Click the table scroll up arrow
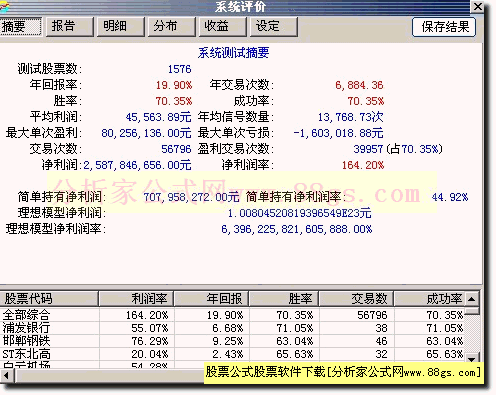This screenshot has width=496, height=395. coord(472,299)
